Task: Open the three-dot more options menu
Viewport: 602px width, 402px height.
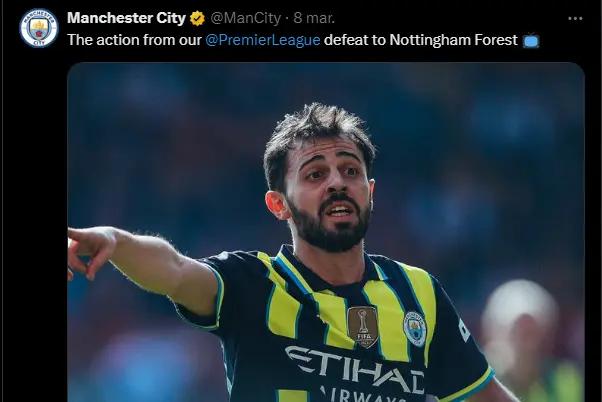Action: click(x=575, y=18)
